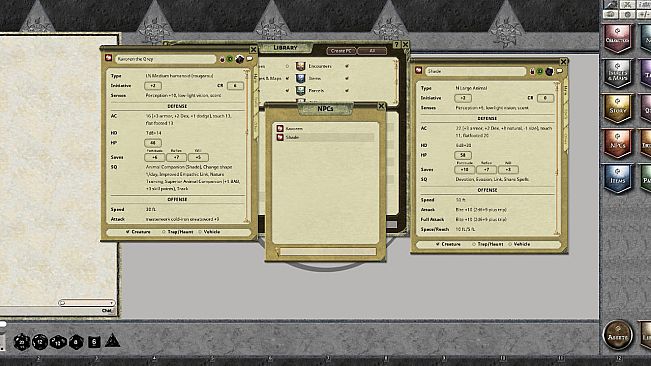The image size is (651, 366).
Task: Open the Characters sidebar shield
Action: click(617, 39)
